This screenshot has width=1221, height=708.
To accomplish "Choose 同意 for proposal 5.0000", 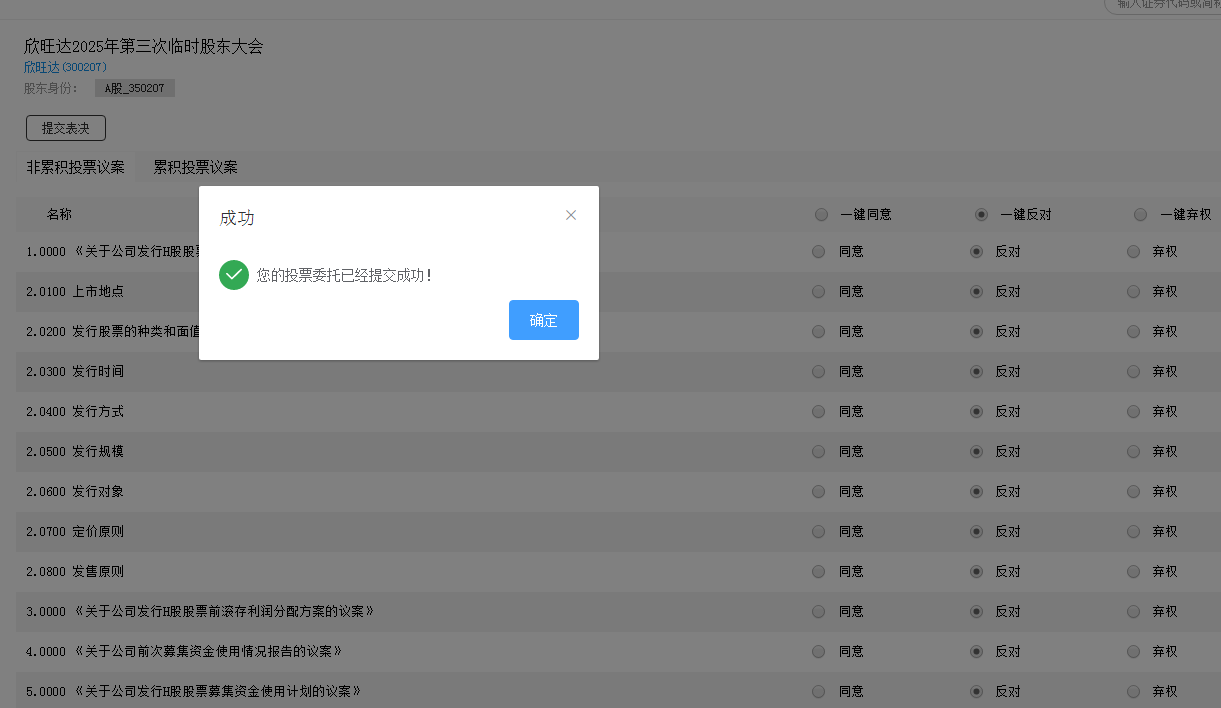I will (819, 691).
